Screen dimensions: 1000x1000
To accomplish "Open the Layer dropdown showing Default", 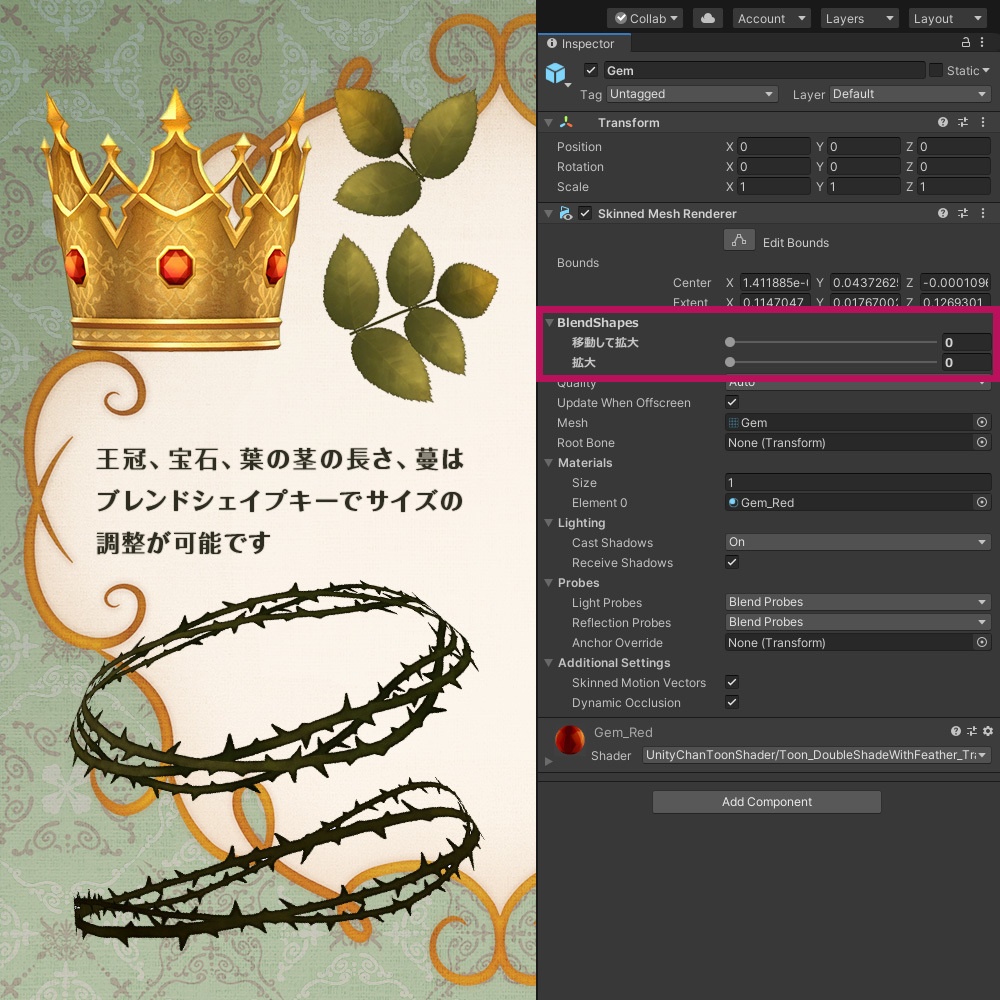I will pos(910,94).
